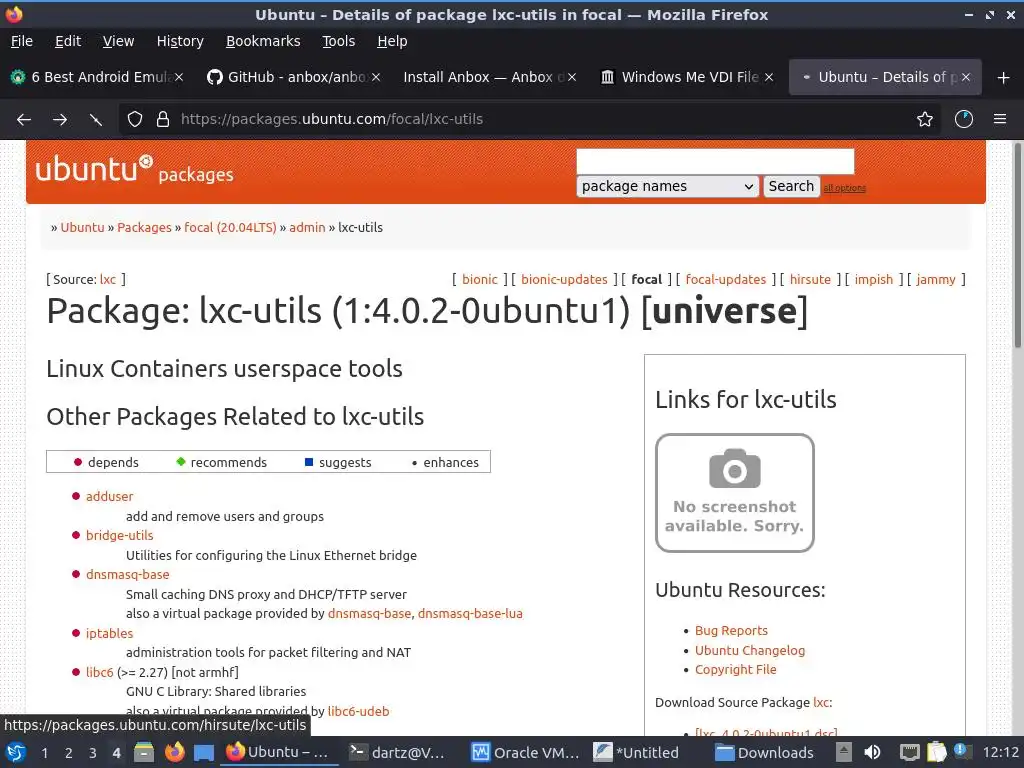
Task: Open a new browser tab
Action: [1004, 78]
